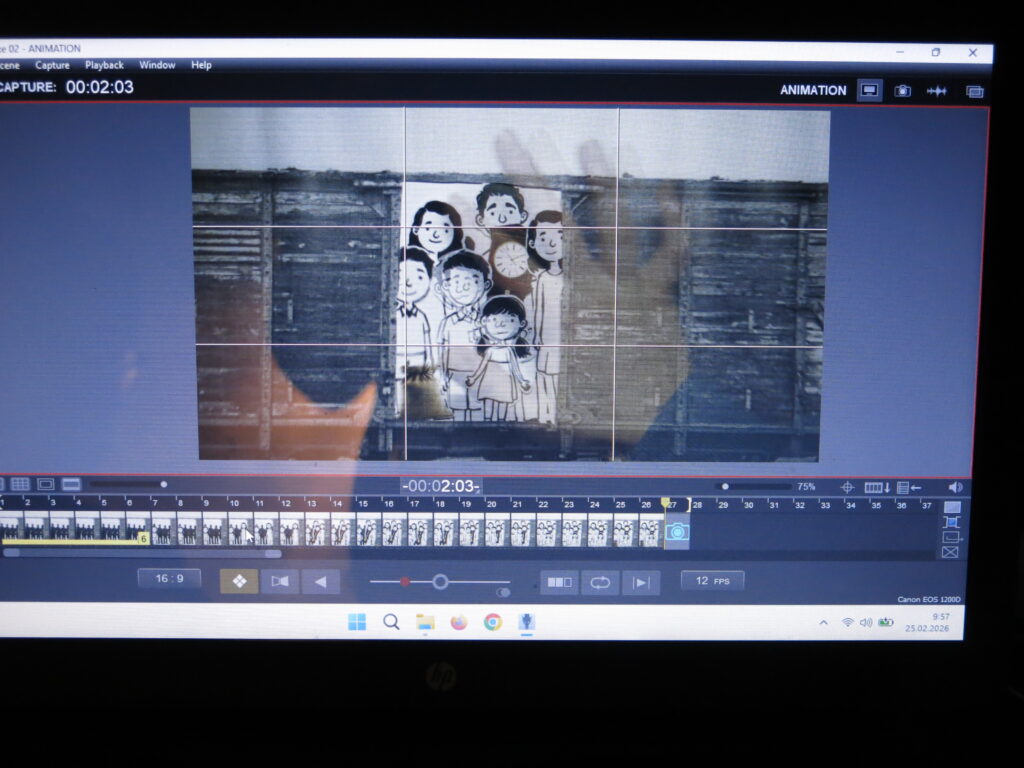The width and height of the screenshot is (1024, 768).
Task: Click the onion skin opacity slider handle
Action: tap(440, 581)
